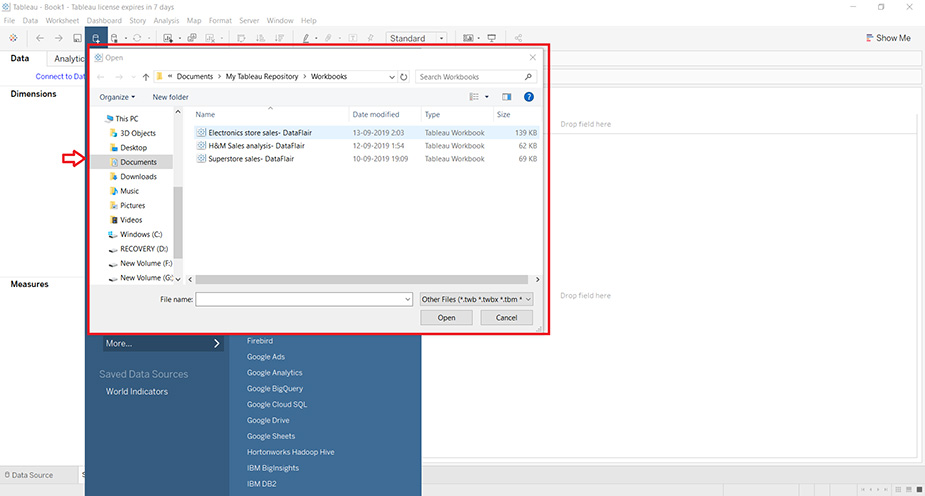Click the New Worksheet toolbar icon
This screenshot has height=496, width=925.
tap(168, 38)
